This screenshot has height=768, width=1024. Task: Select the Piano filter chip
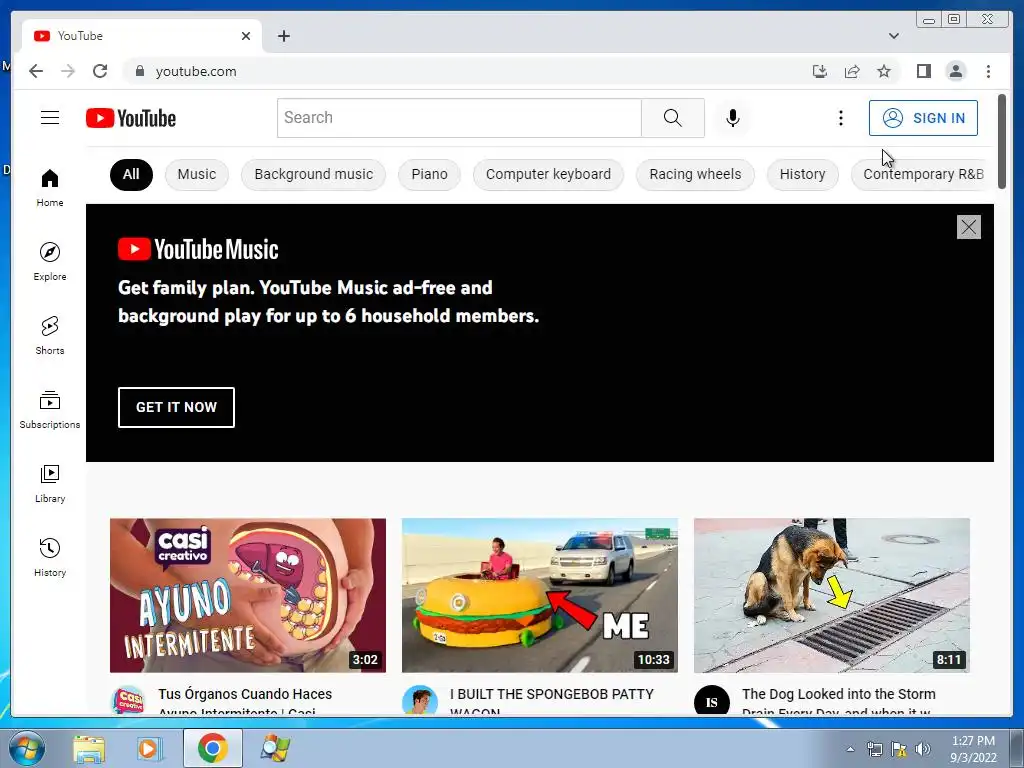429,174
